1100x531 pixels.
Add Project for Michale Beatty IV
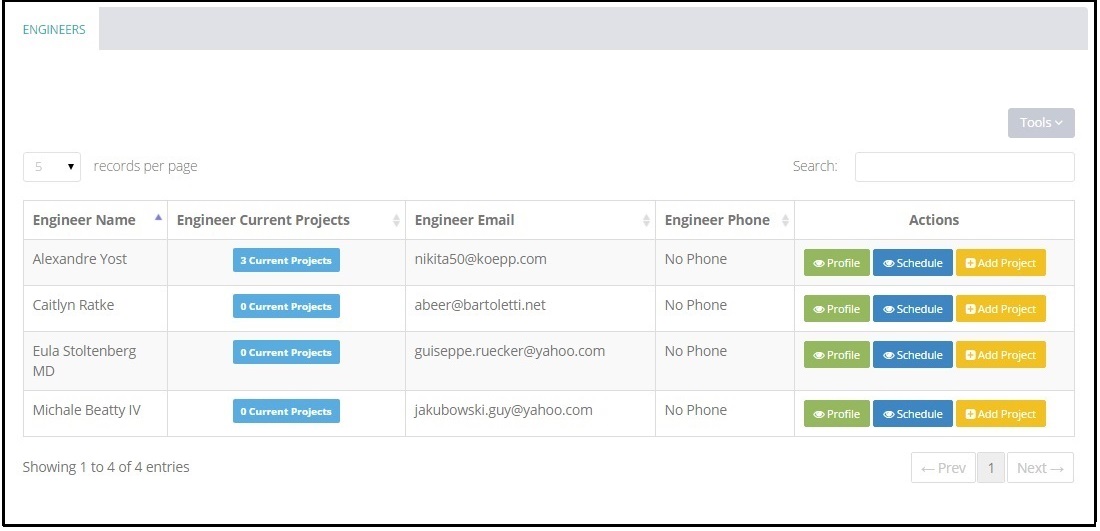1000,414
